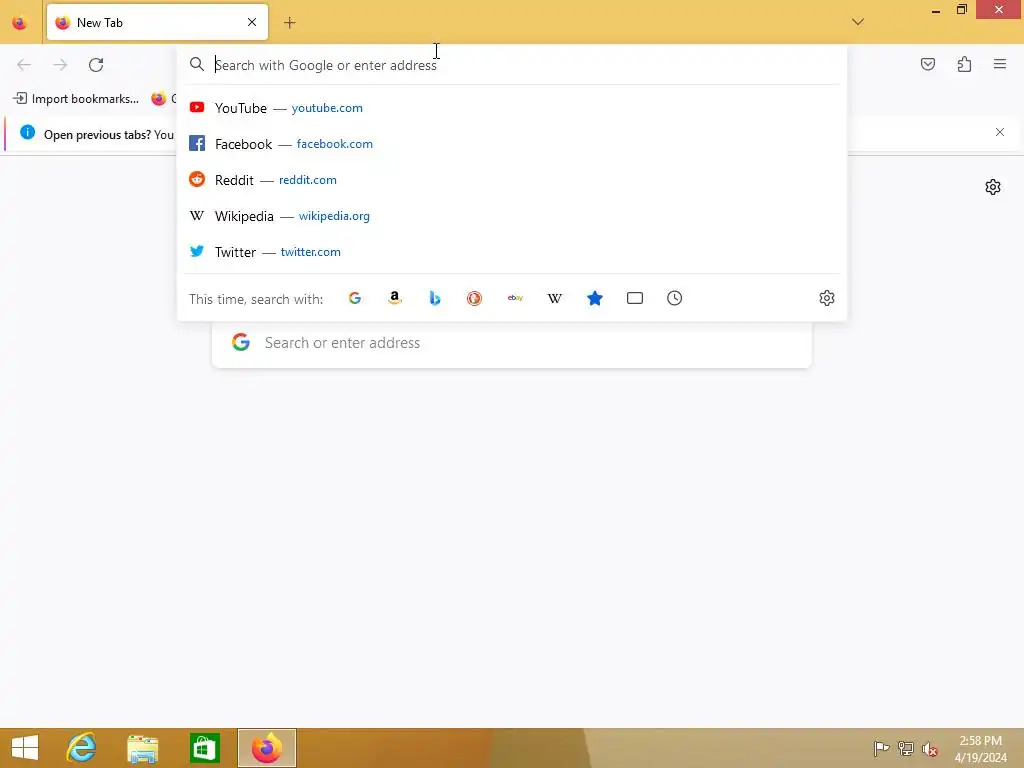Select the YouTube suggestion
The height and width of the screenshot is (768, 1024).
coord(512,108)
